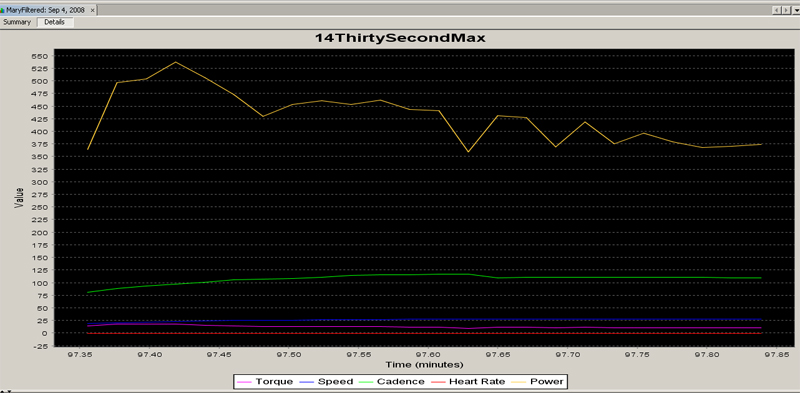This screenshot has width=800, height=393.
Task: Click the green Cadence legend line swatch
Action: pyautogui.click(x=366, y=382)
